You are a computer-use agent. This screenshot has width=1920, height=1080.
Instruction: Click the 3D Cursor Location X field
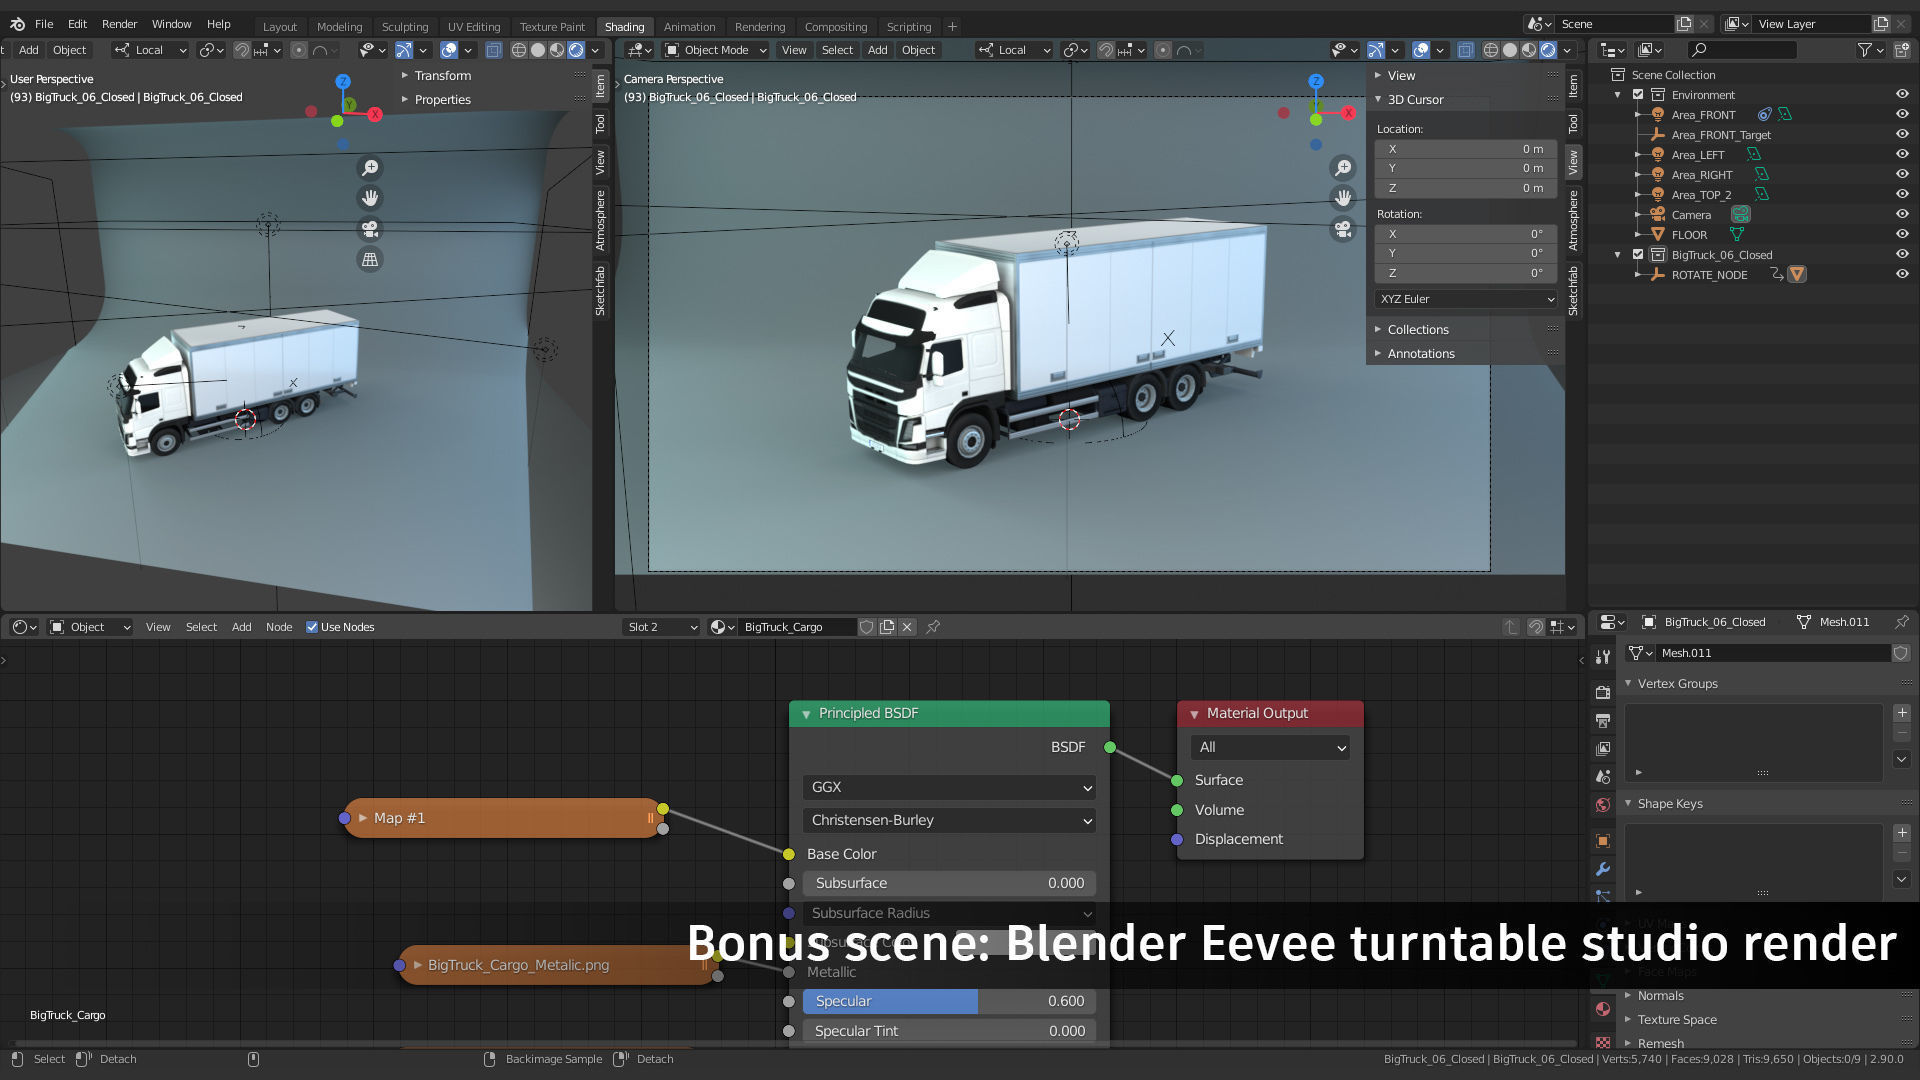click(1466, 149)
